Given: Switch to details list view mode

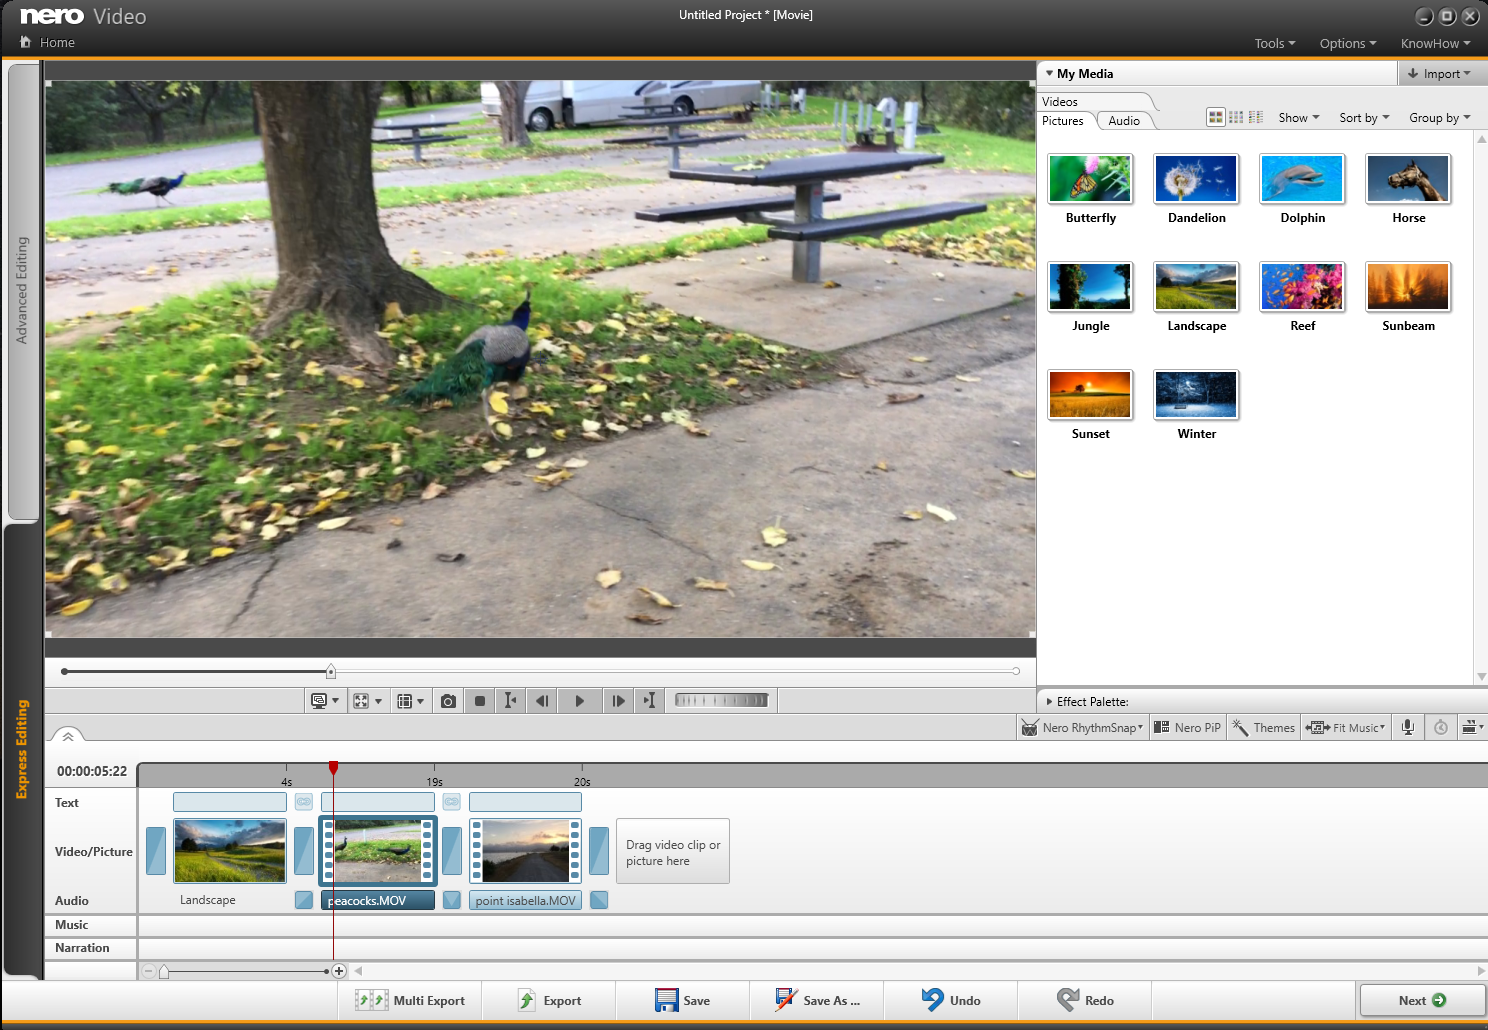Looking at the screenshot, I should (1256, 117).
